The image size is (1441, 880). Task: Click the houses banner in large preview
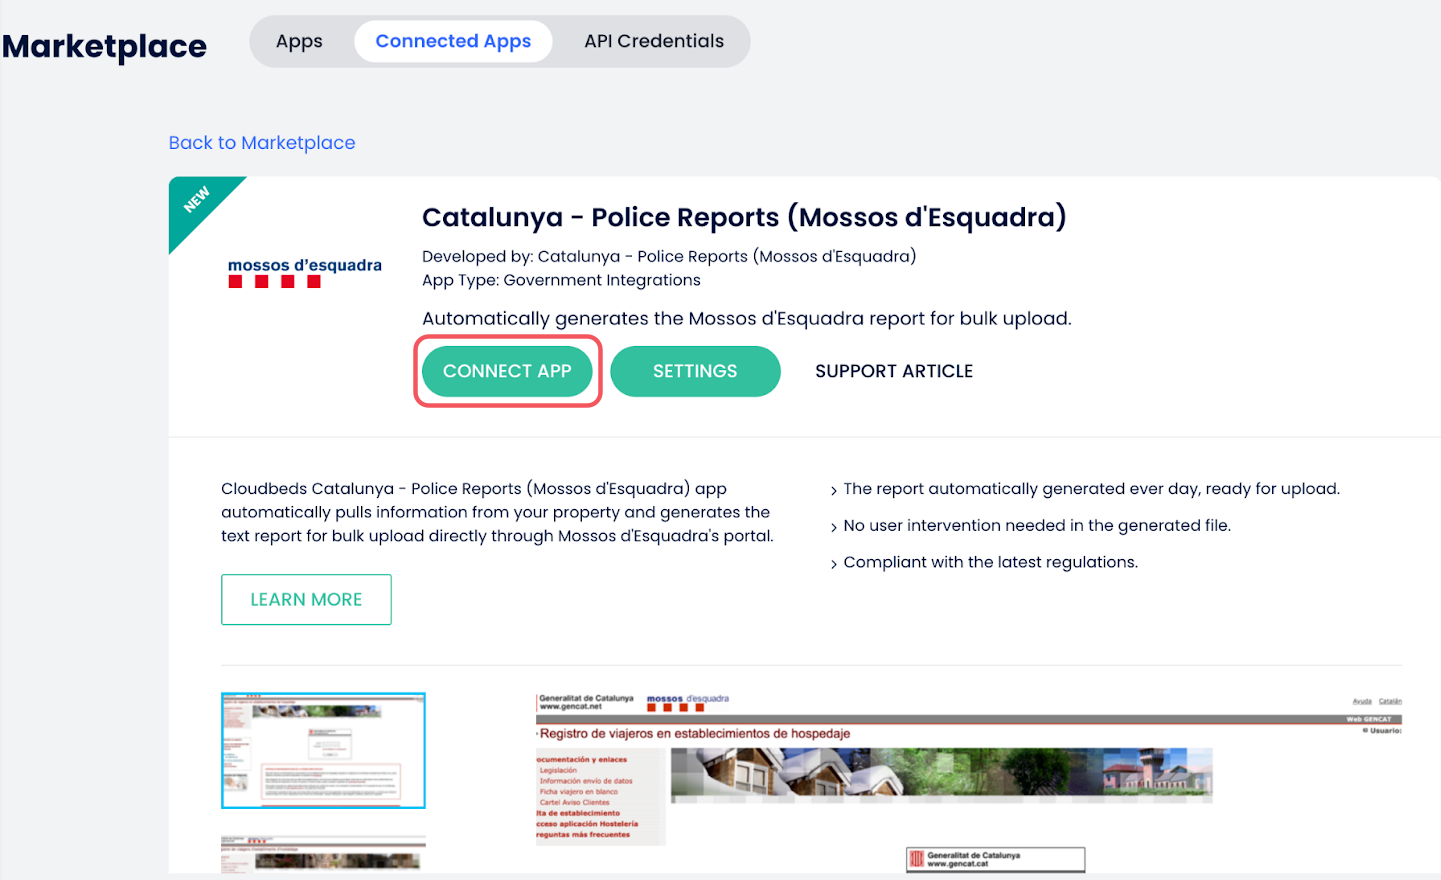[x=940, y=774]
